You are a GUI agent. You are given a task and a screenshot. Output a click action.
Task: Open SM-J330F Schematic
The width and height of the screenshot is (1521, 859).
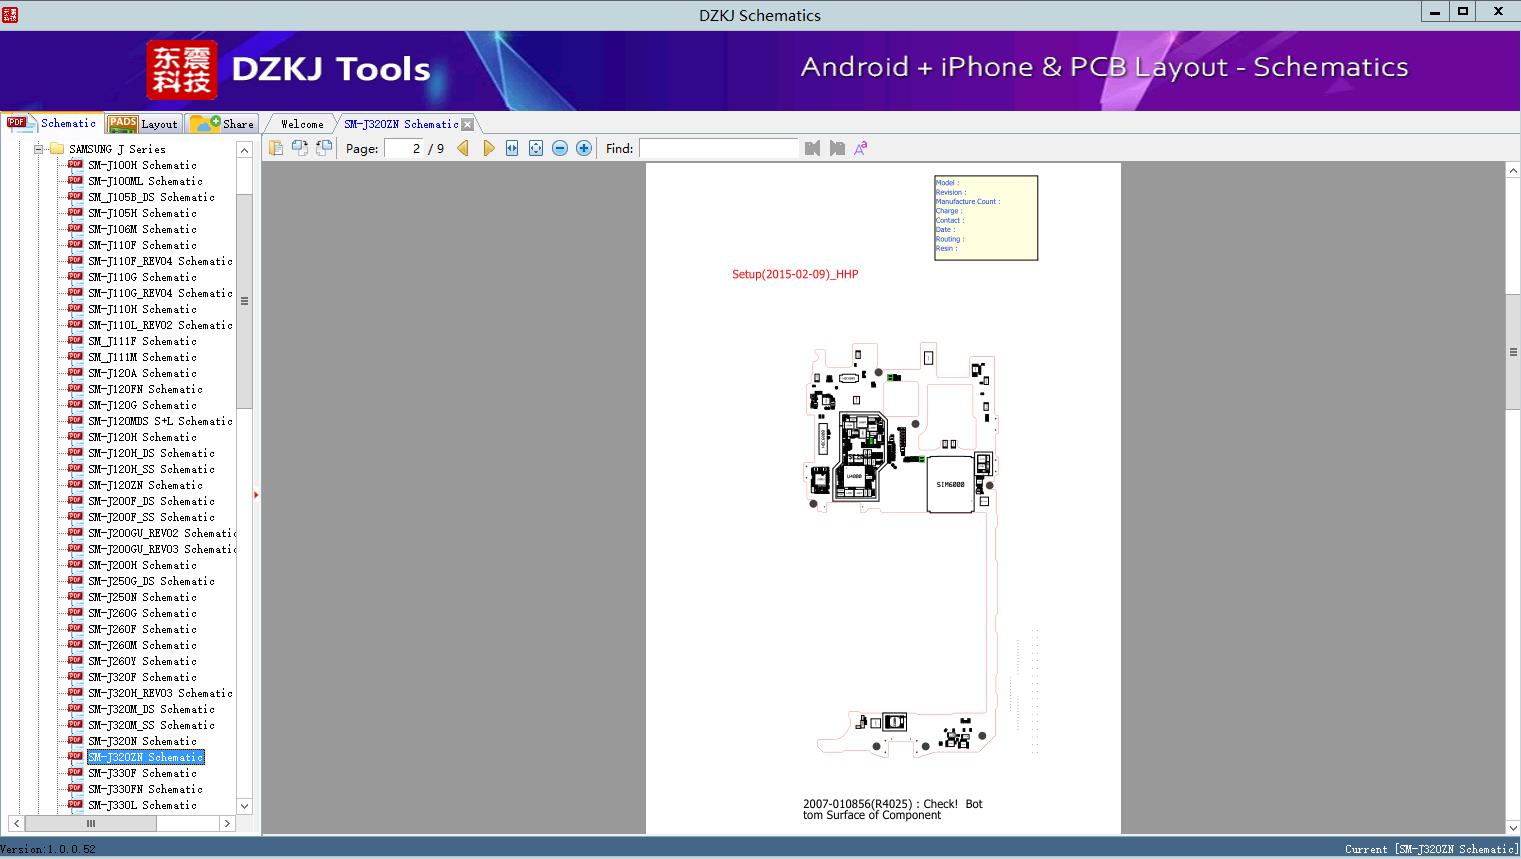142,773
